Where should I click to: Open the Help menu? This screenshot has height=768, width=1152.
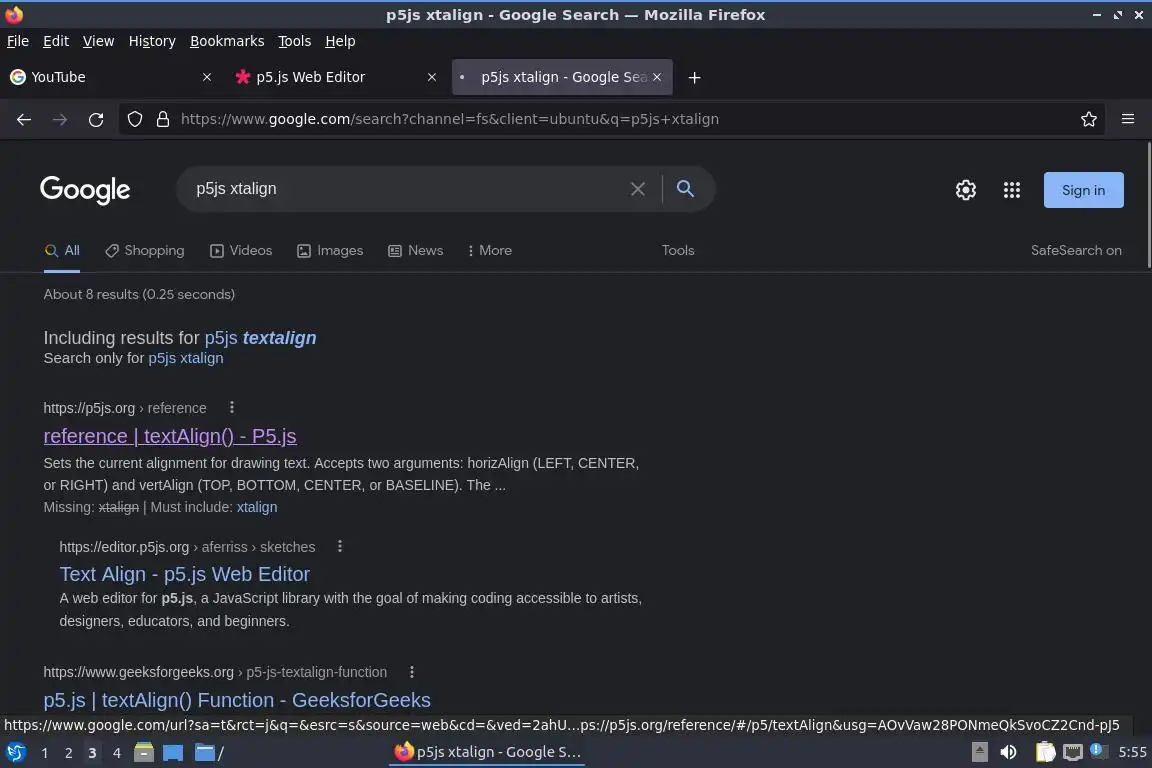(340, 41)
